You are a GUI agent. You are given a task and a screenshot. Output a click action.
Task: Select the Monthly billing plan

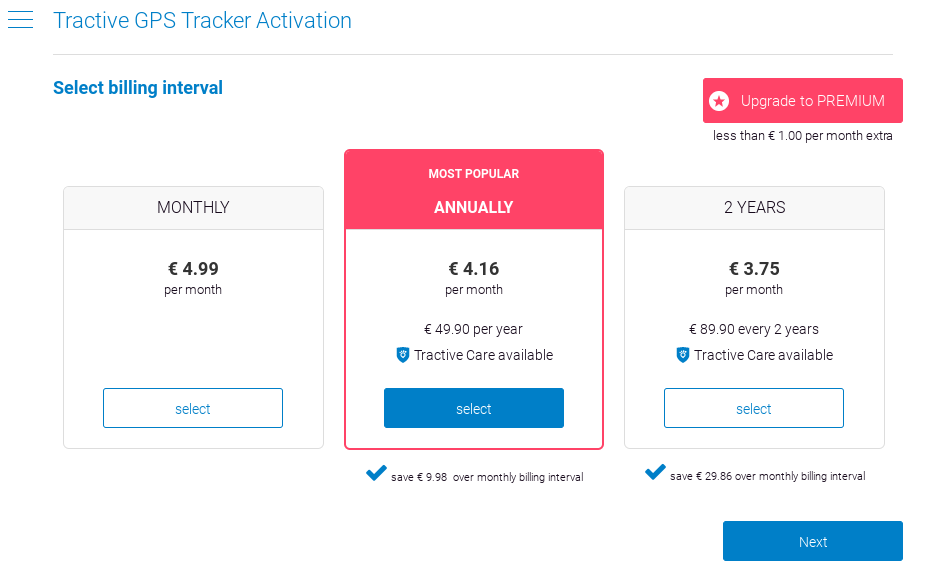(x=193, y=408)
